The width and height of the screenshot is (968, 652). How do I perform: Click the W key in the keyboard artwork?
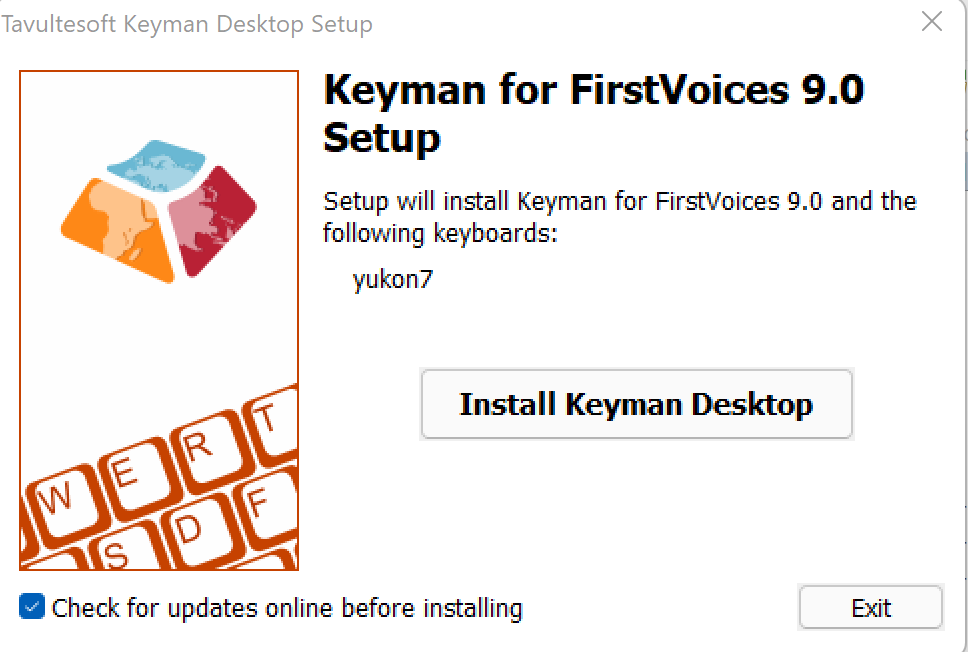tap(59, 501)
